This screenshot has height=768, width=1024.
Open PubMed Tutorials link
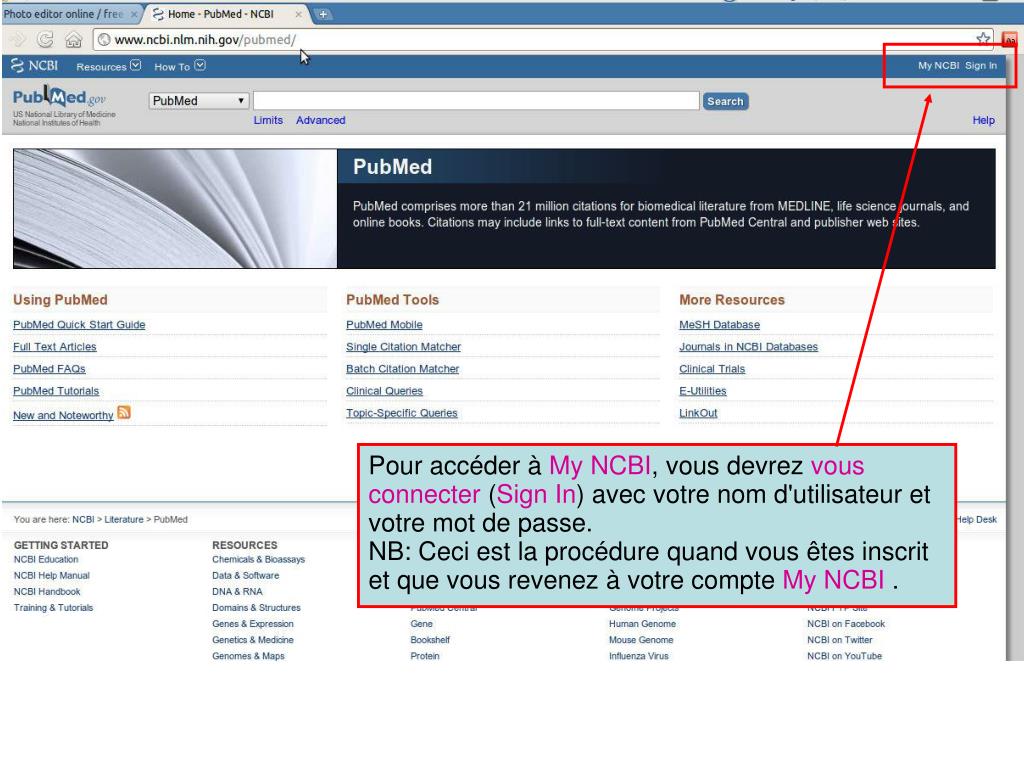click(x=56, y=391)
